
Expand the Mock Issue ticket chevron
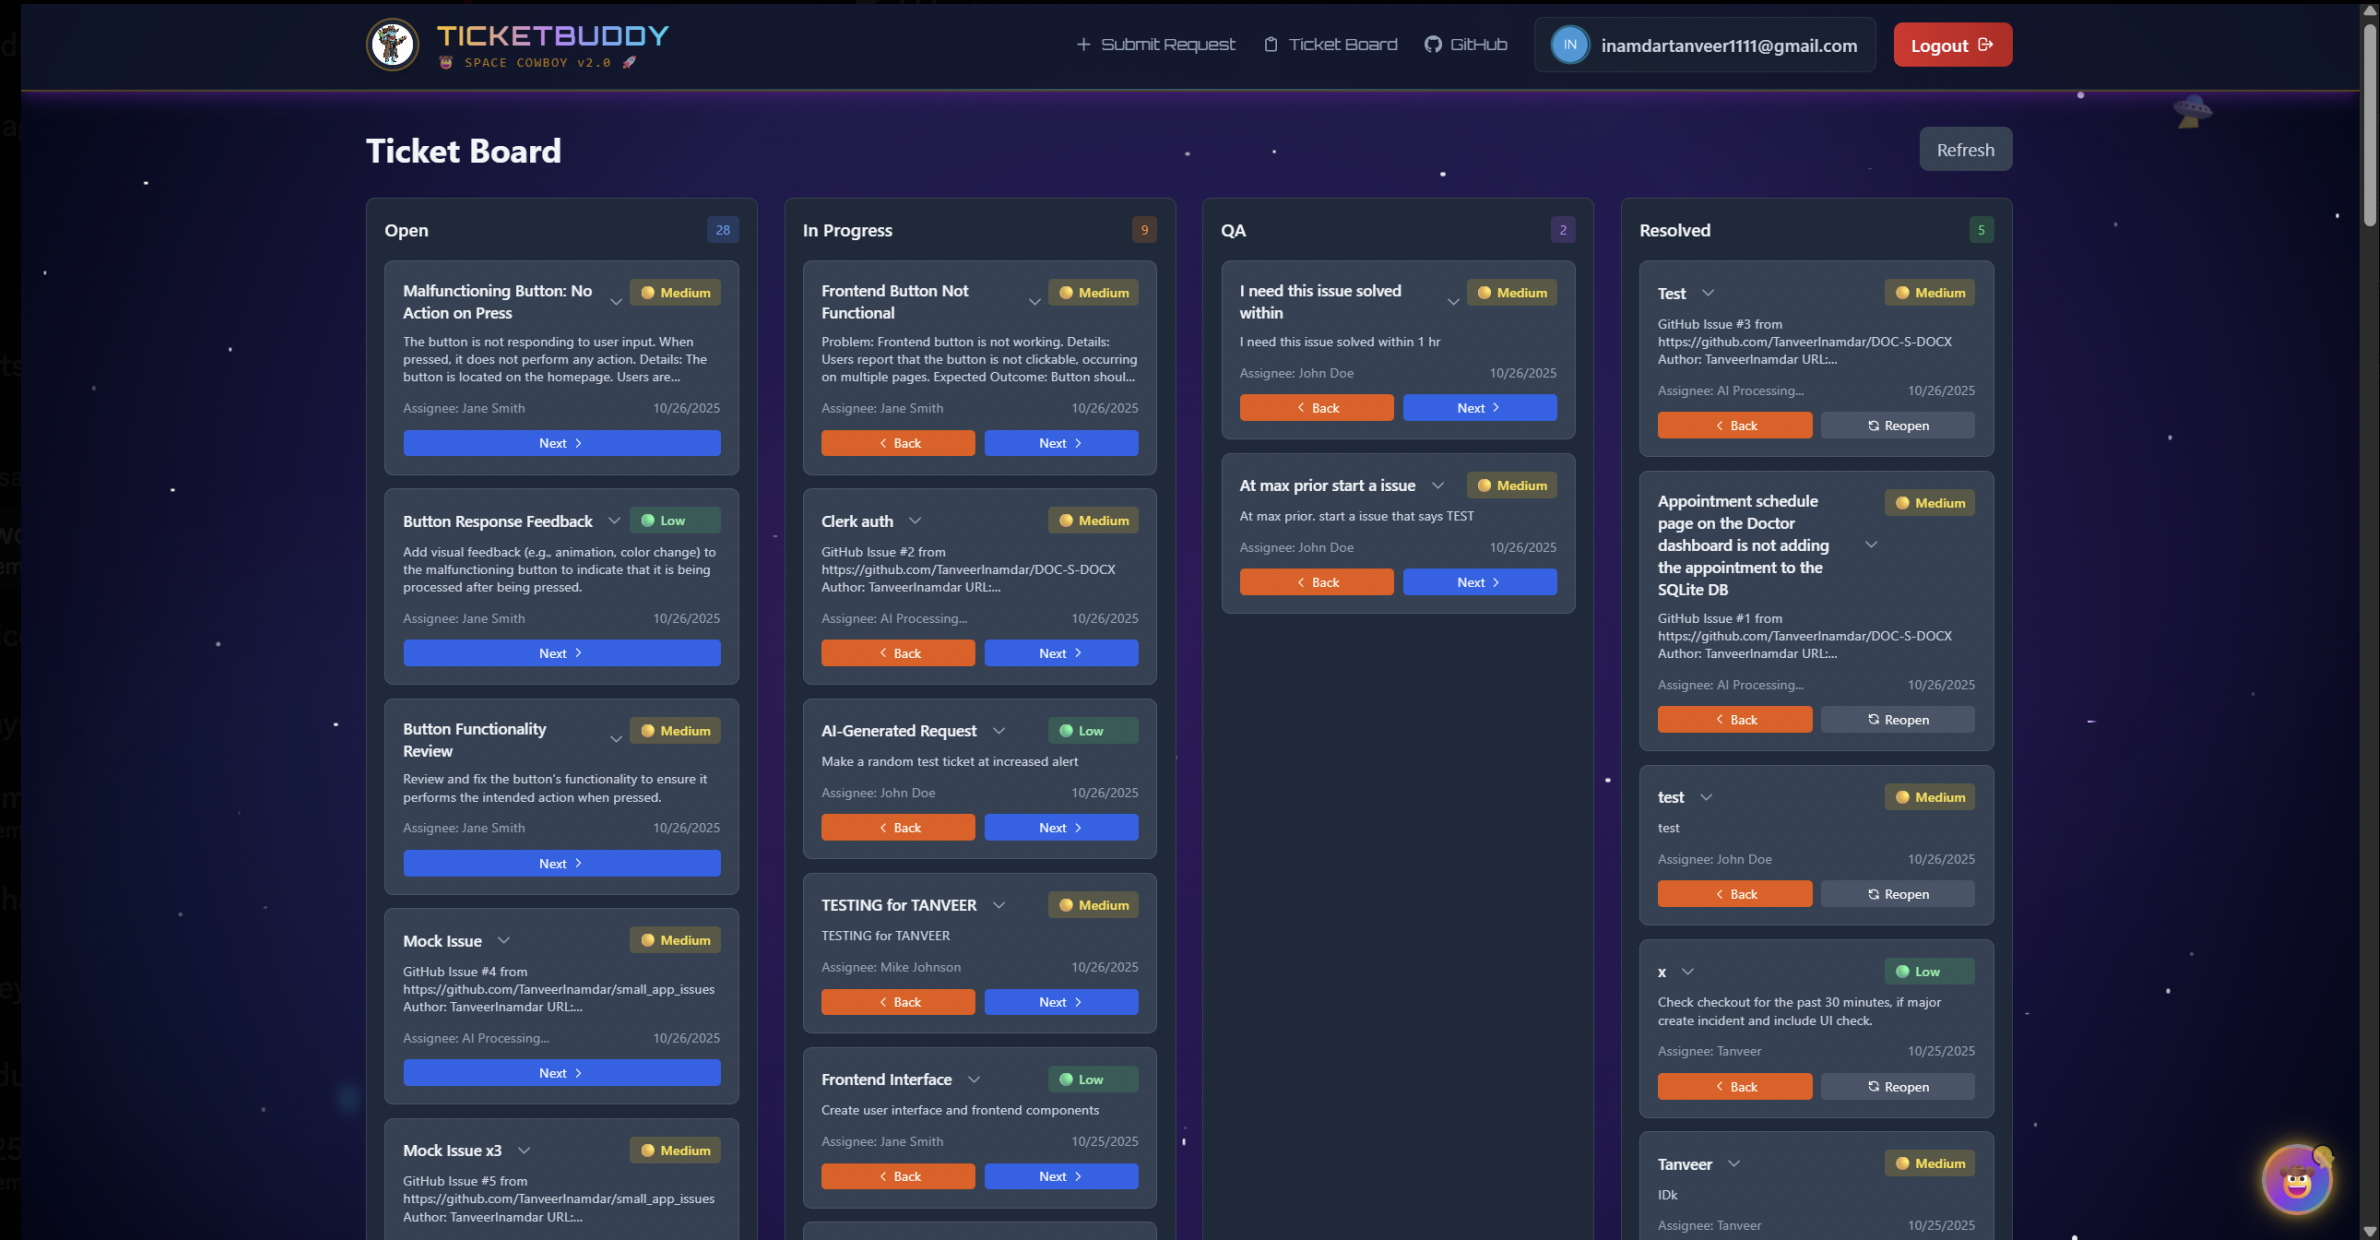point(504,941)
